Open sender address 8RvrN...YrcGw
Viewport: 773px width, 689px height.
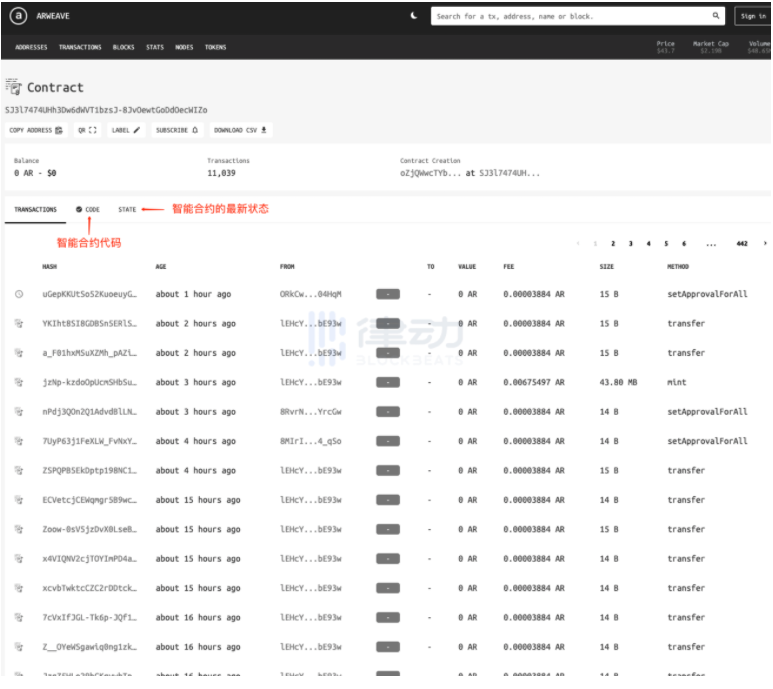(311, 412)
